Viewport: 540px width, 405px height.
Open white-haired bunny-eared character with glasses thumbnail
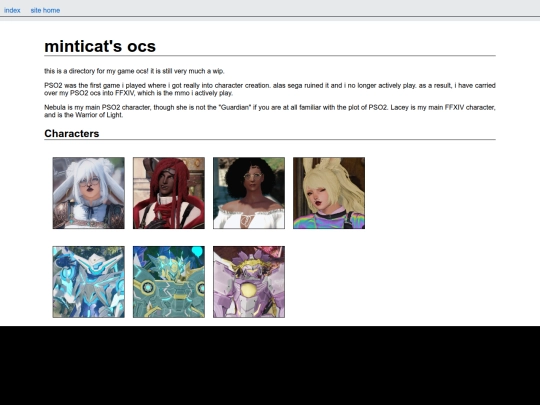click(89, 193)
